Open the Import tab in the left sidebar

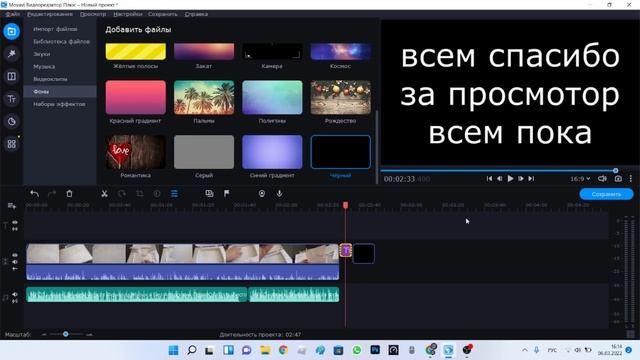11,31
